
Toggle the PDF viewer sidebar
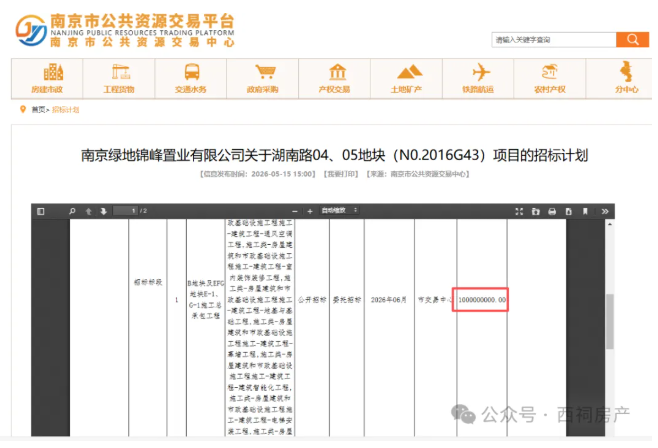[41, 211]
